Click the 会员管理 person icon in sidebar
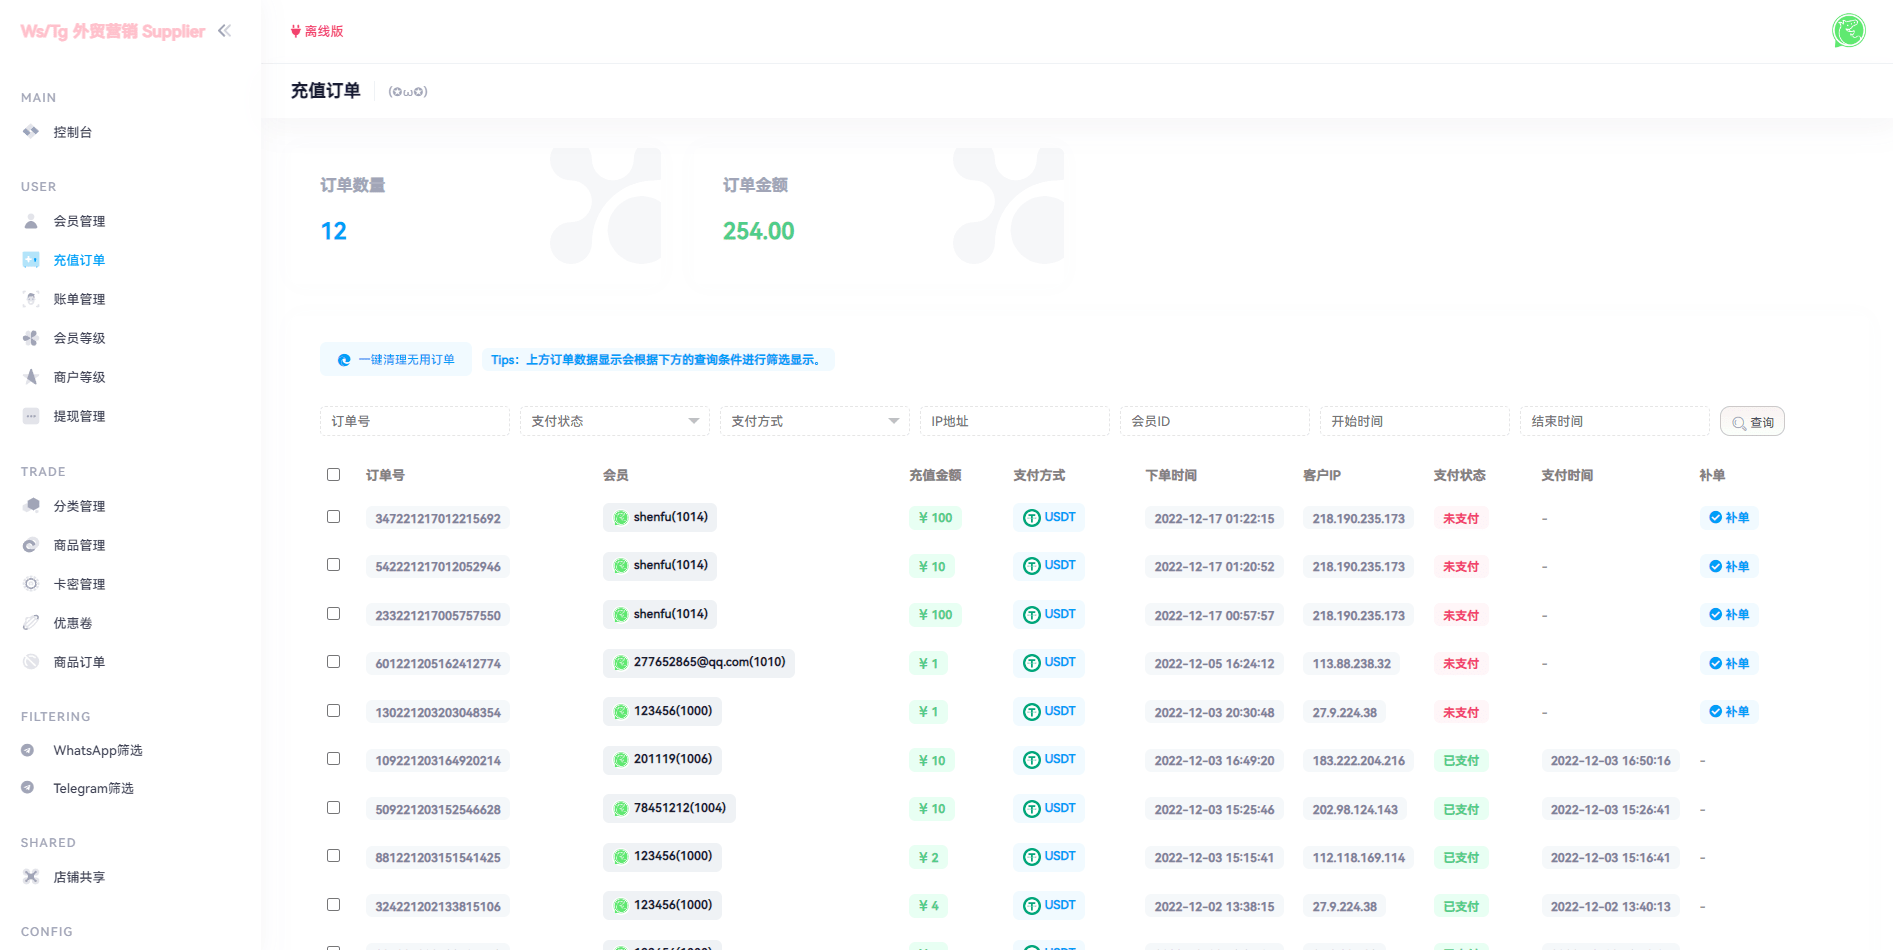Screen dimensions: 1893x950 coord(31,221)
